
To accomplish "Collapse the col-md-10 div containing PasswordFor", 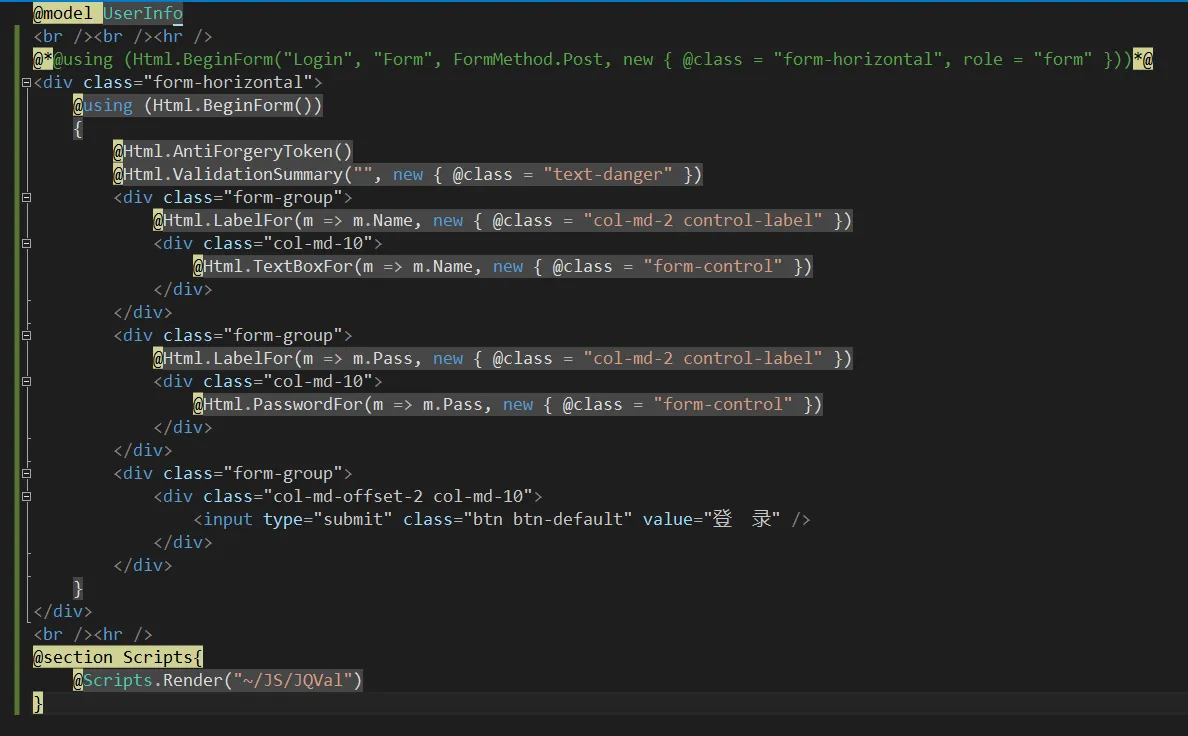I will point(26,382).
